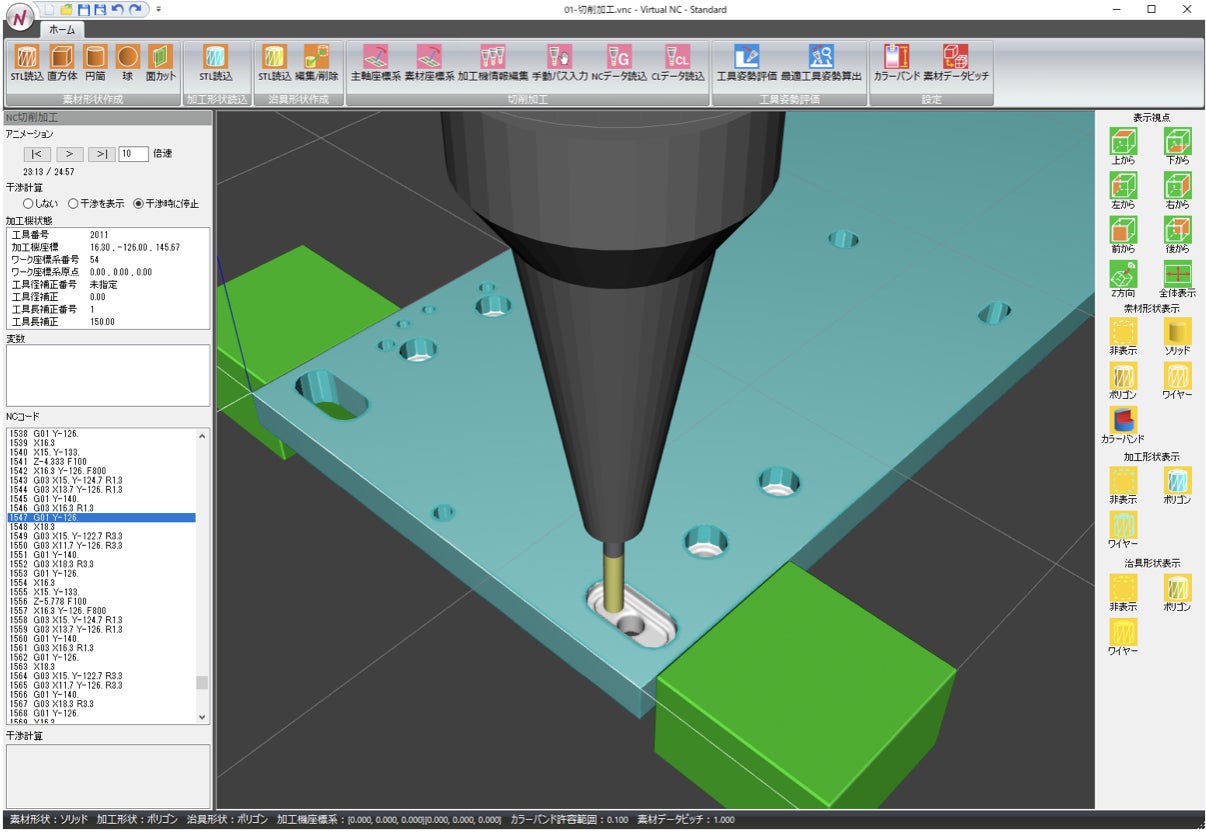Image resolution: width=1206 pixels, height=834 pixels.
Task: Click the 倍速 speed input field
Action: coord(132,154)
